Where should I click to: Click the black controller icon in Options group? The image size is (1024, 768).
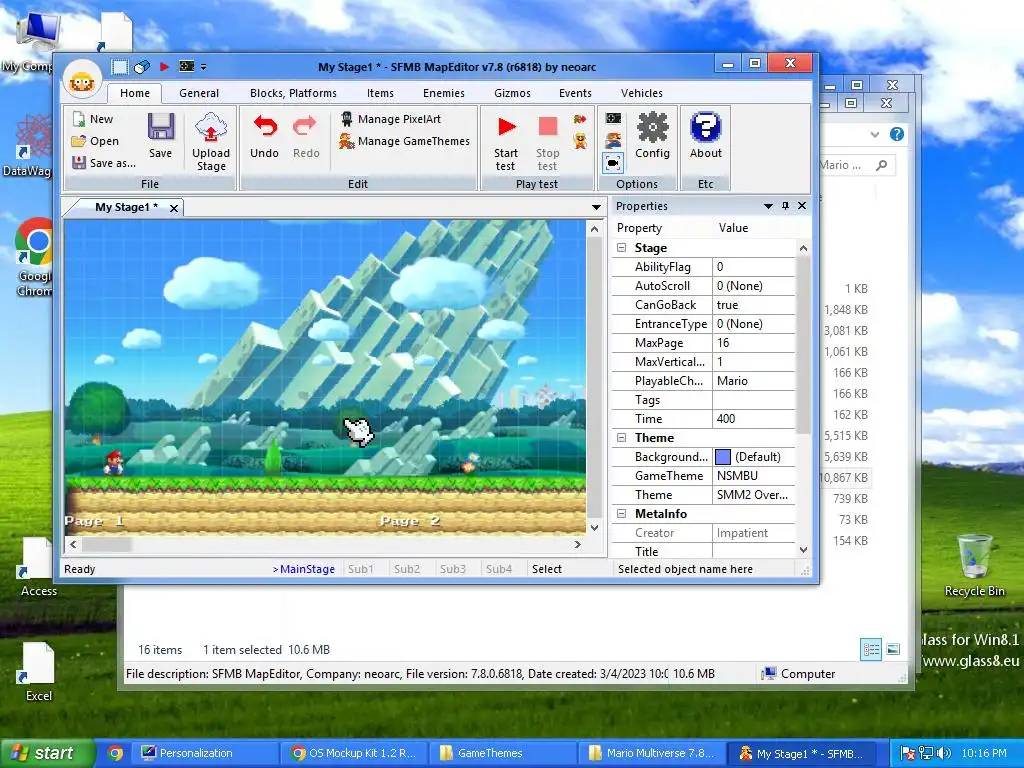613,118
